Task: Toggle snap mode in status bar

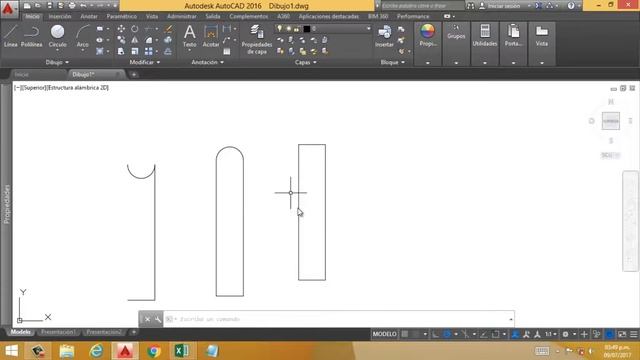Action: pos(416,334)
